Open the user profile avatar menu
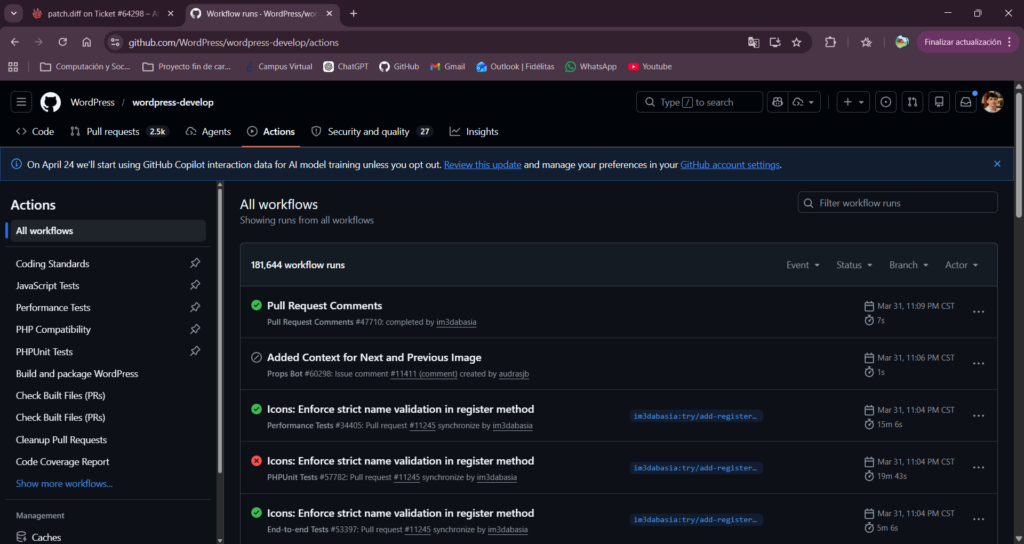Screen dimensions: 1024x544 coord(992,102)
